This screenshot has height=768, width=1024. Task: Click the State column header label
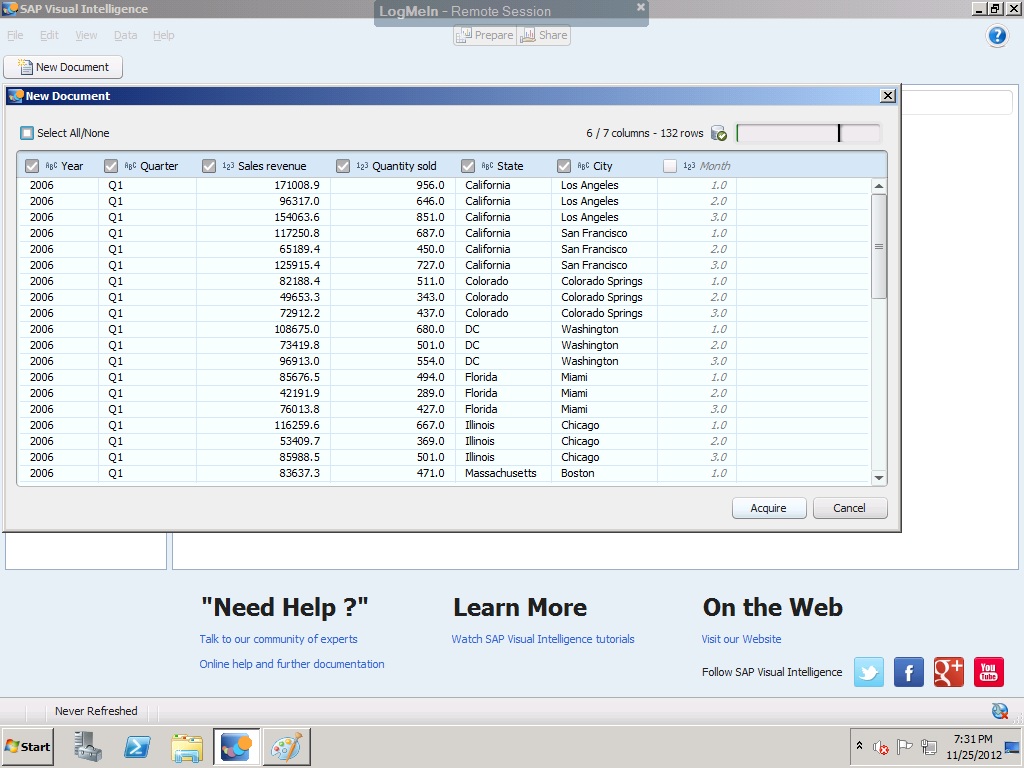tap(510, 166)
